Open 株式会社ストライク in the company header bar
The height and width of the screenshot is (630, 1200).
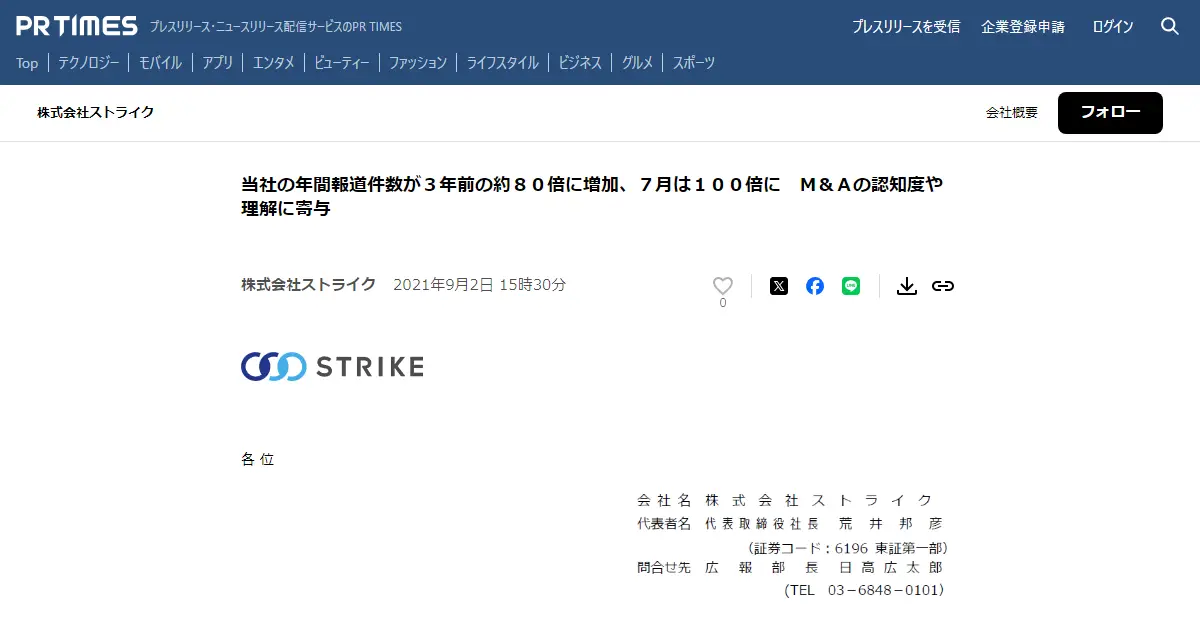point(96,113)
